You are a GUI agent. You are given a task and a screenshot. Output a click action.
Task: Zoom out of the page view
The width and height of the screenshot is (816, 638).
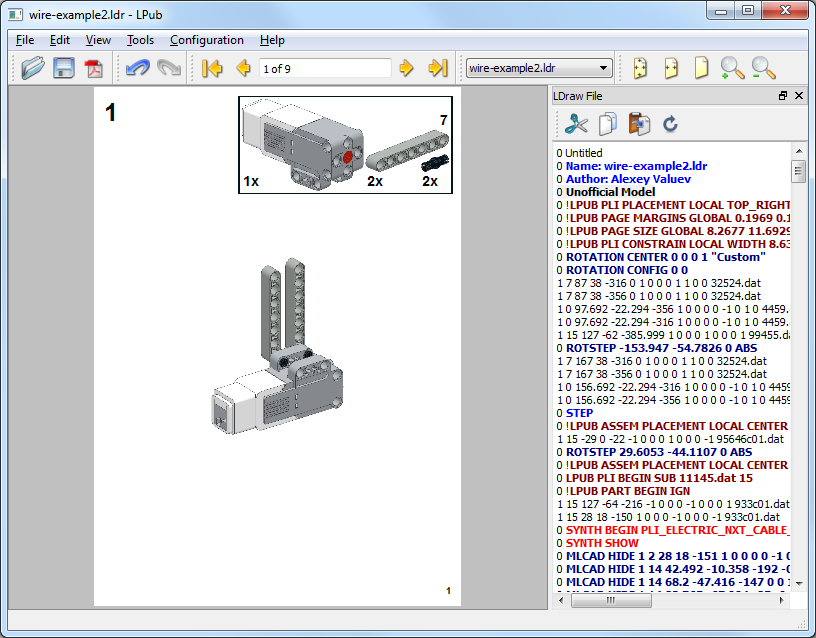tap(763, 68)
